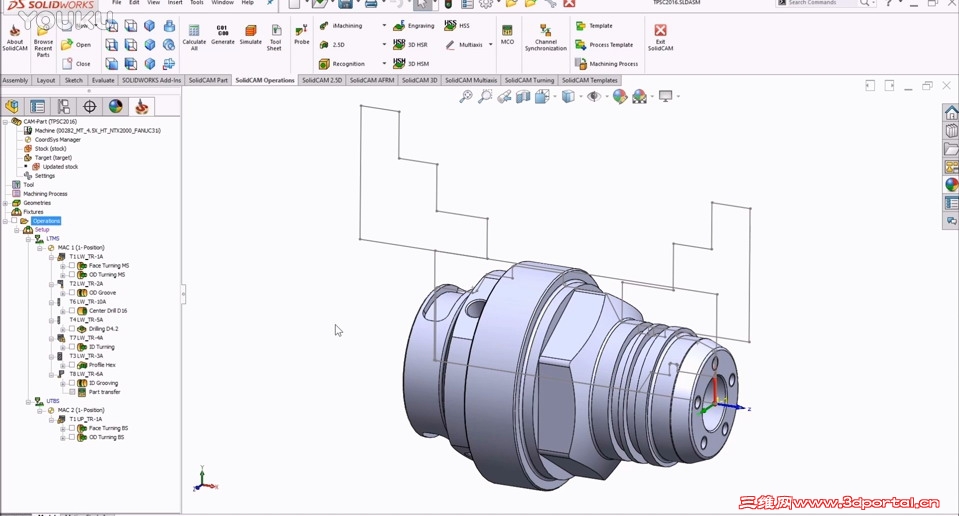The image size is (959, 516).
Task: Open Multiaxis dropdown arrow
Action: coord(491,45)
